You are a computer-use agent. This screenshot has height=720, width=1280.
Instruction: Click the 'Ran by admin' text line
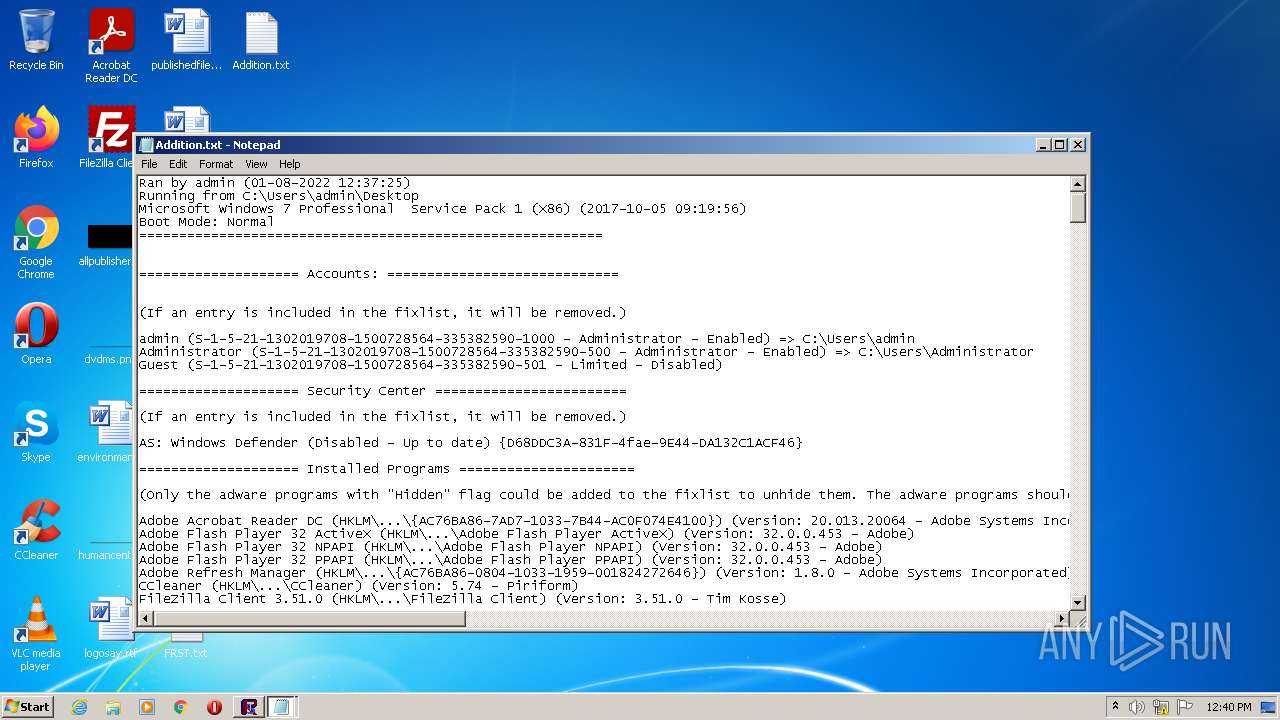(x=275, y=183)
